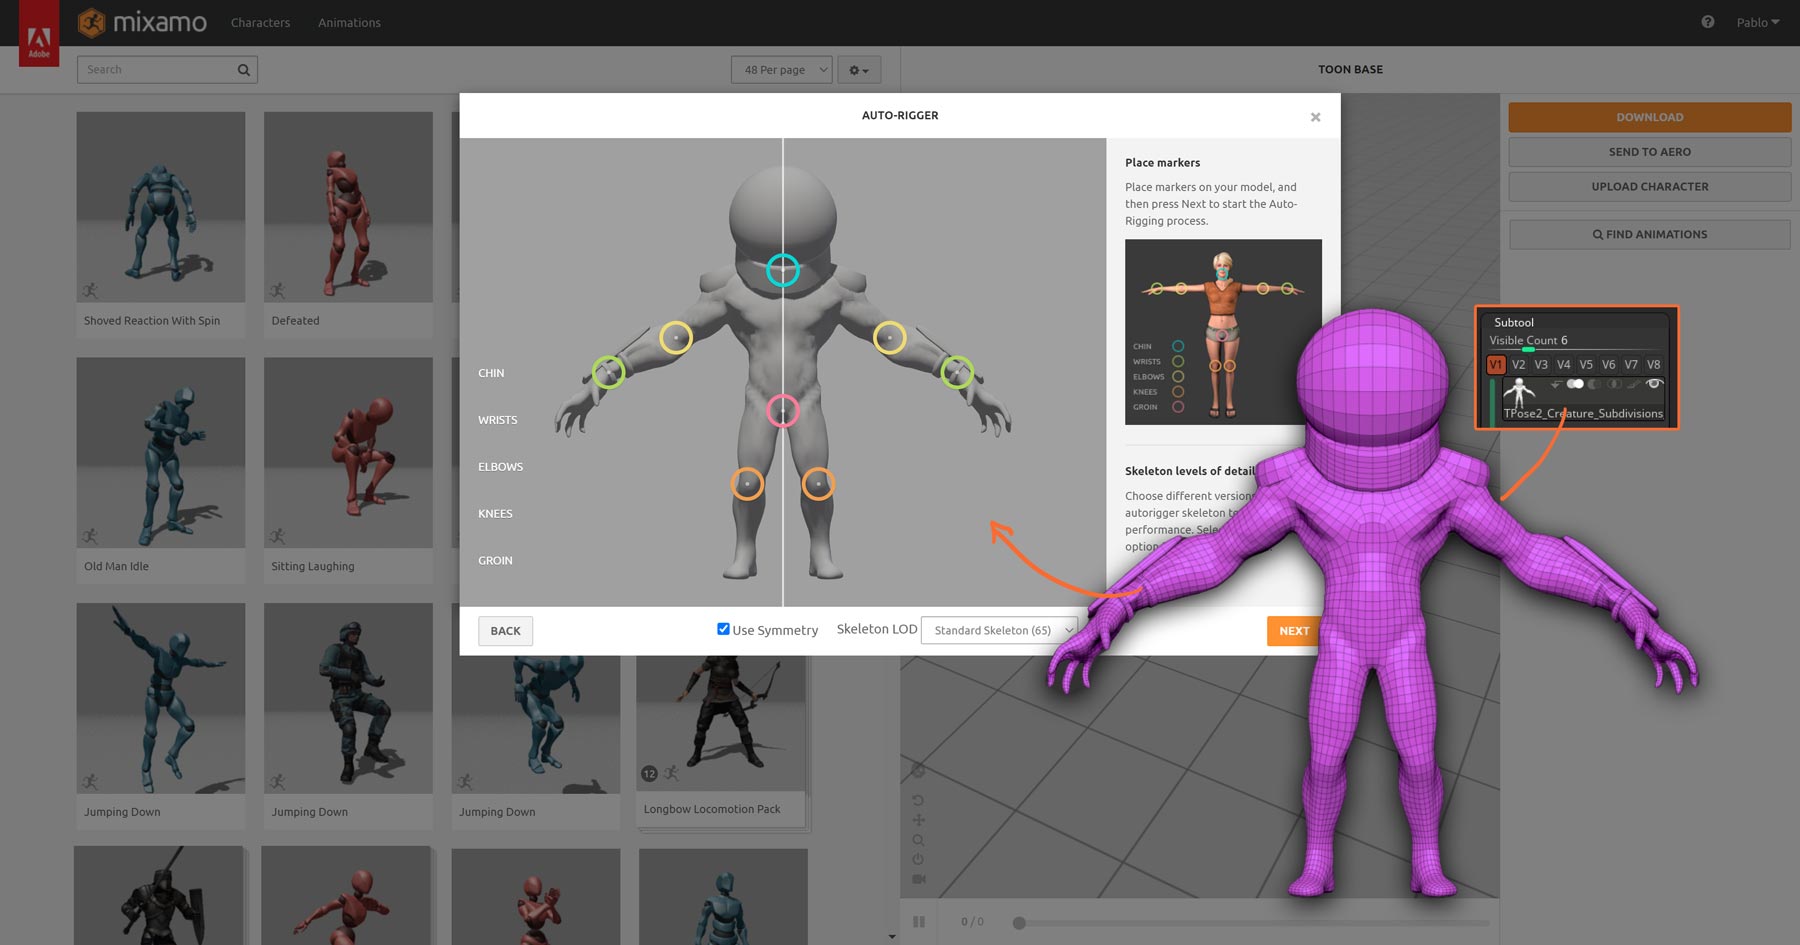Open the gear settings dropdown

pos(859,70)
